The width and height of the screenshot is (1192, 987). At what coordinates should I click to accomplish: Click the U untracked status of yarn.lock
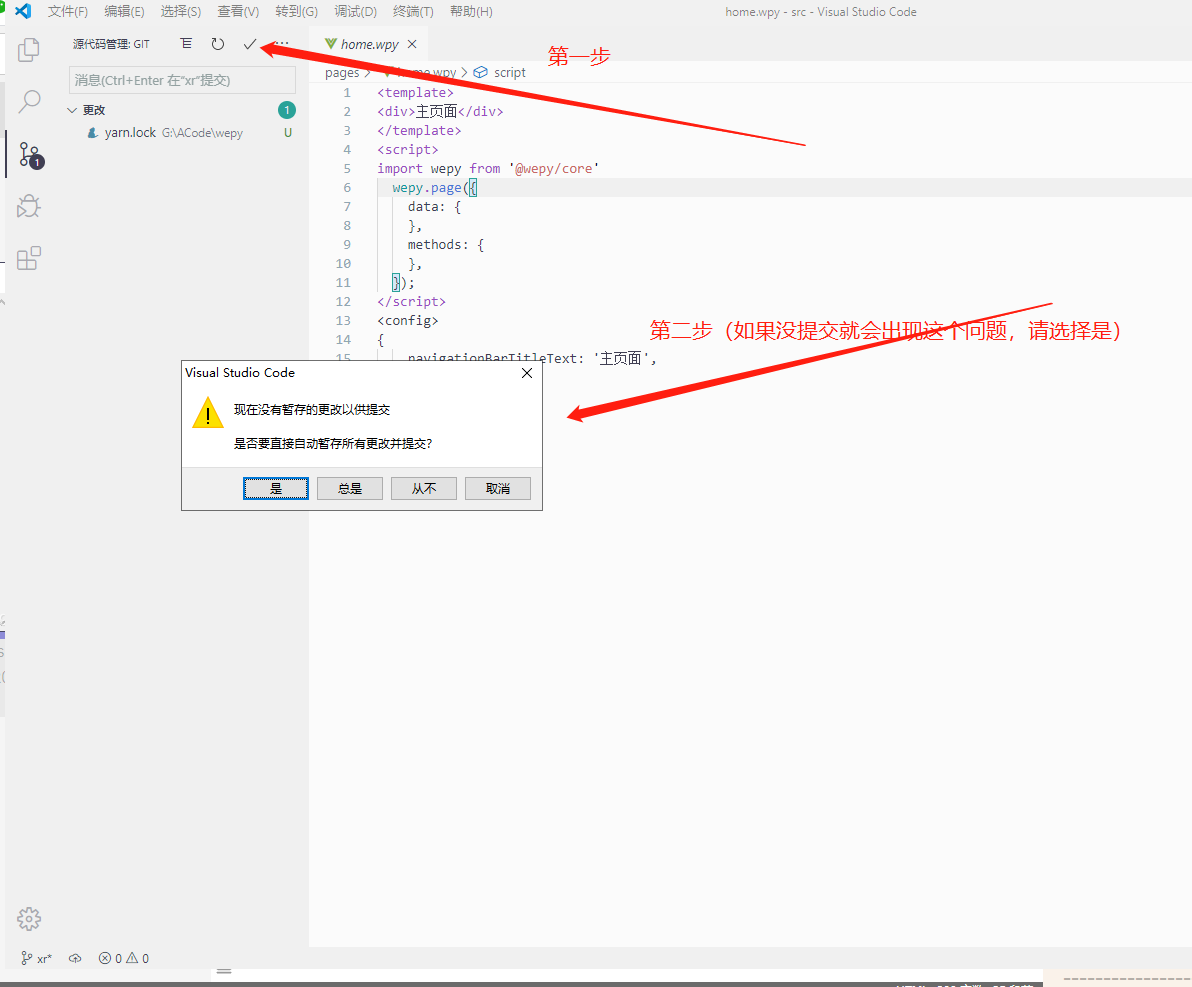point(288,132)
